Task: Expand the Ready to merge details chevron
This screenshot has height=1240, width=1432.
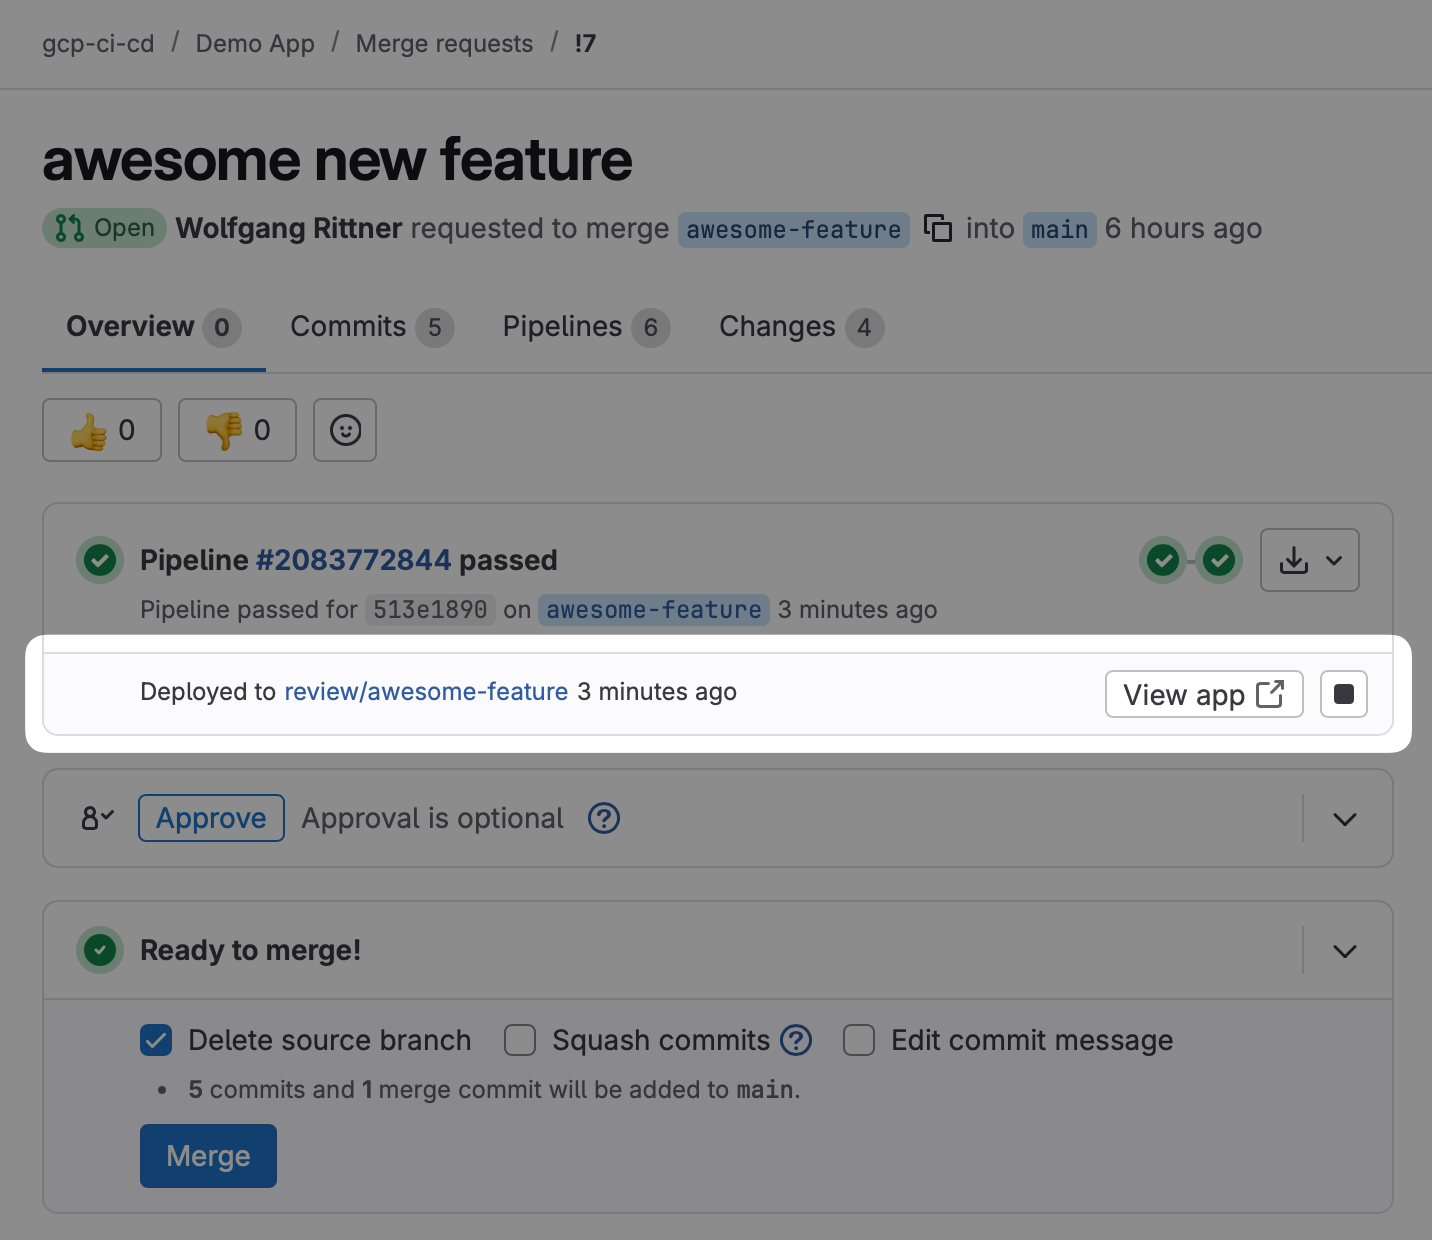Action: click(x=1345, y=951)
